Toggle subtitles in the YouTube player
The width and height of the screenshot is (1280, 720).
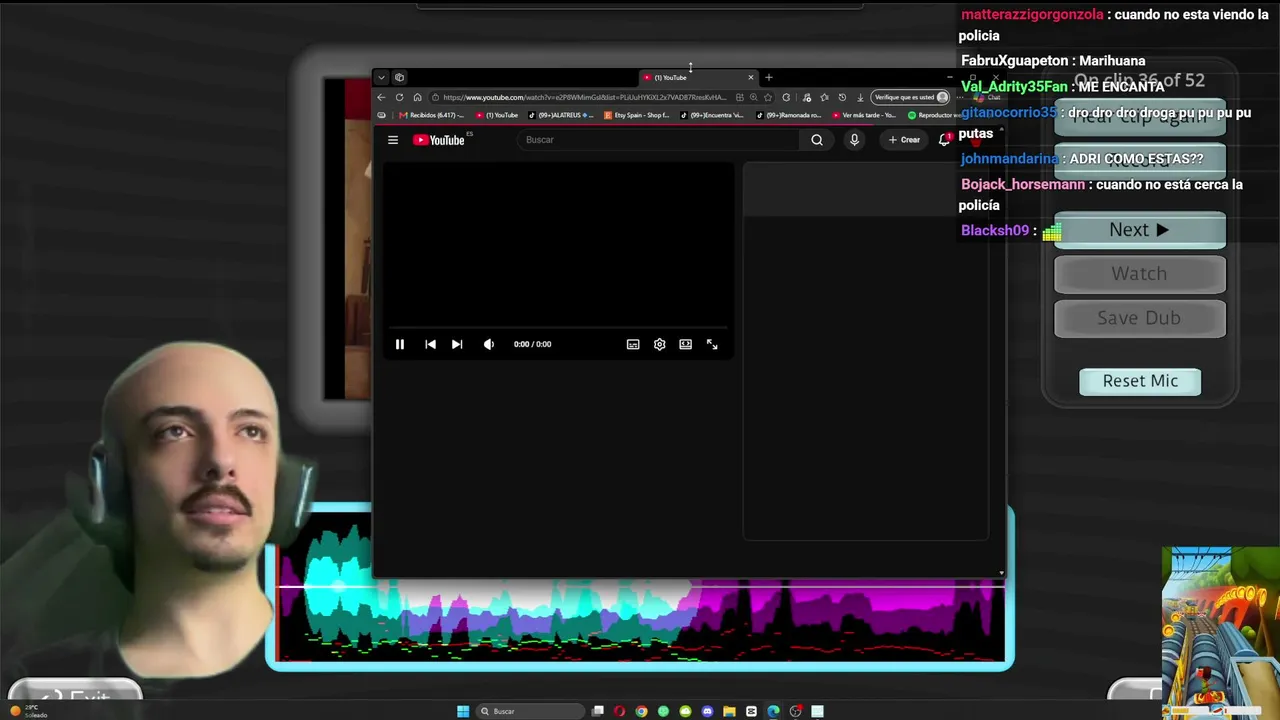click(633, 344)
